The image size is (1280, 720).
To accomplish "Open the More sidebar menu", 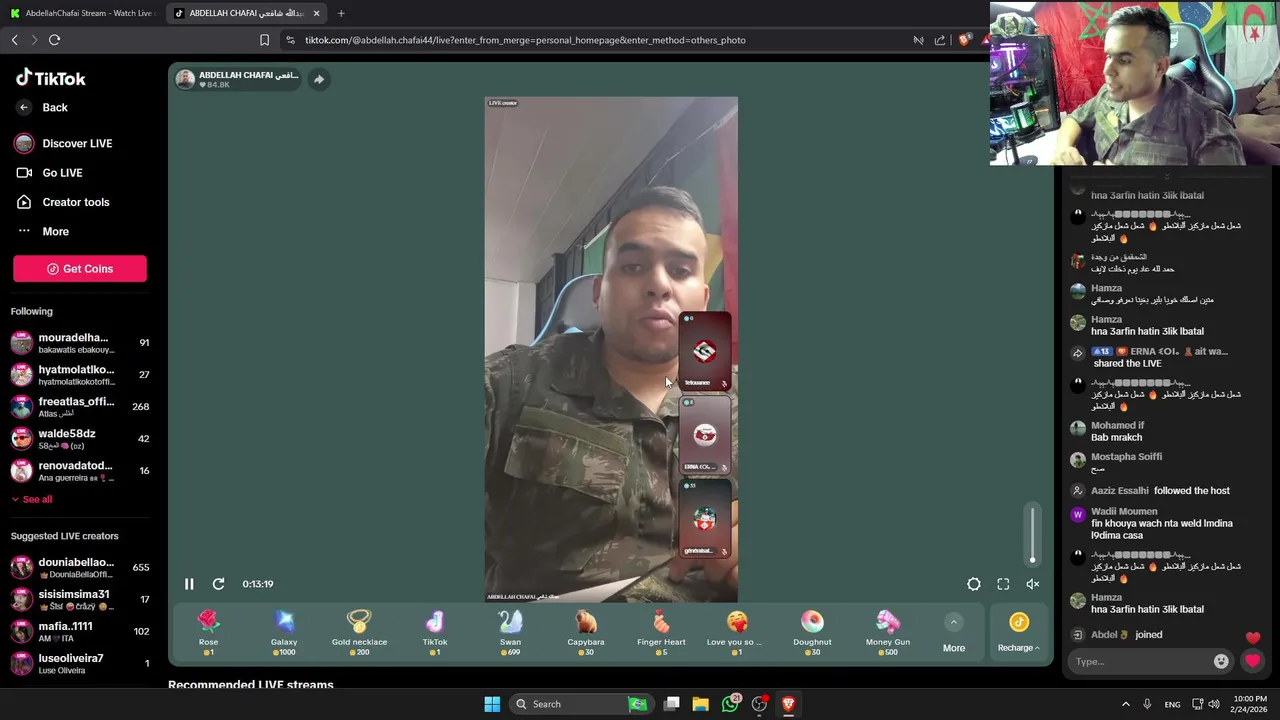I will pyautogui.click(x=43, y=231).
